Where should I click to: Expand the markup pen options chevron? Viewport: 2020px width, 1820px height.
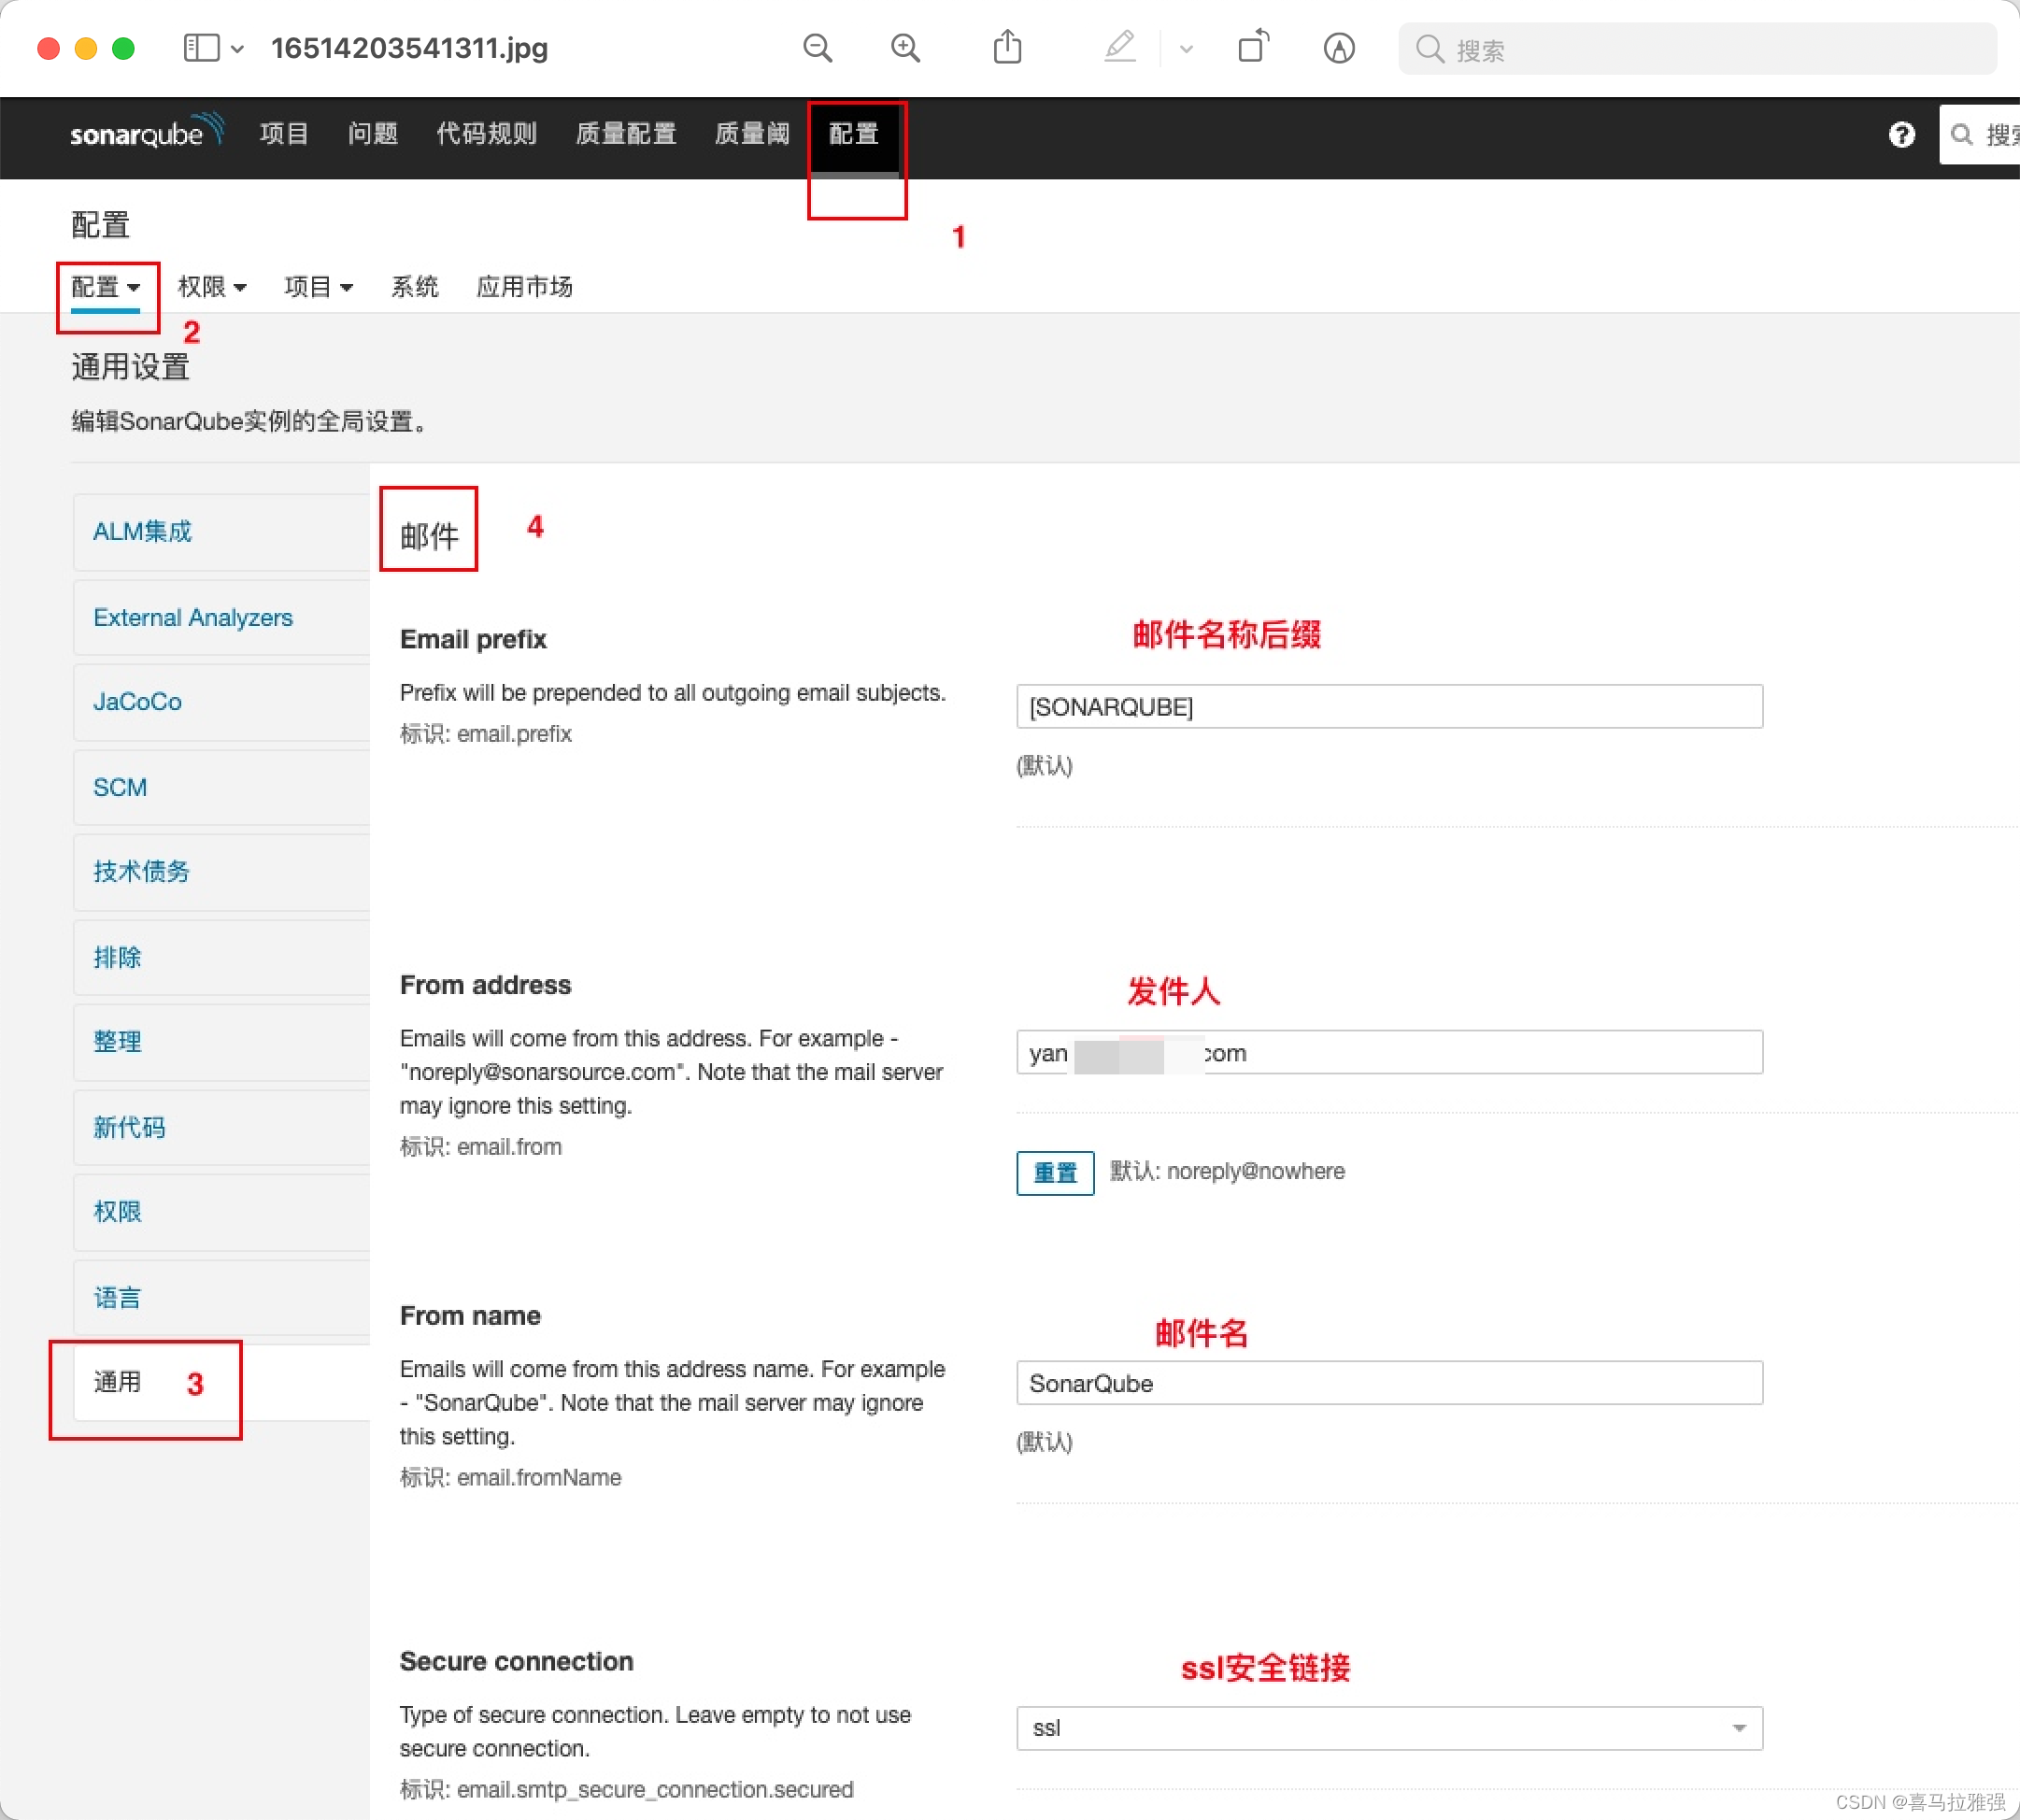(x=1186, y=49)
